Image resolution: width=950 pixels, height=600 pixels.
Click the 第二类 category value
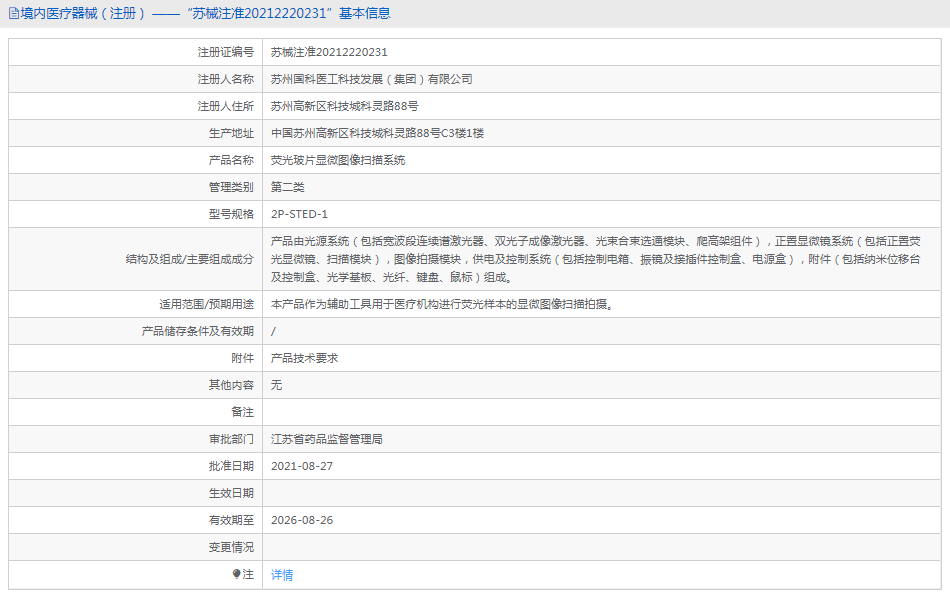tap(288, 187)
